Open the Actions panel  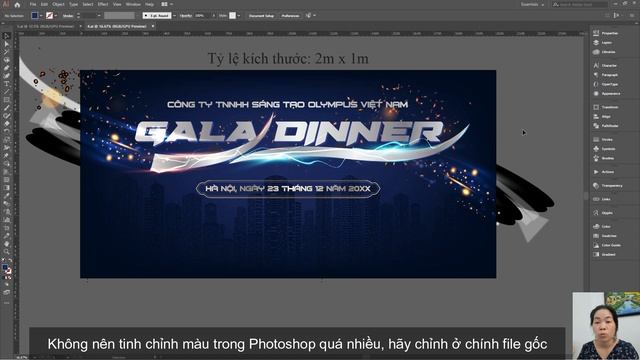[604, 172]
